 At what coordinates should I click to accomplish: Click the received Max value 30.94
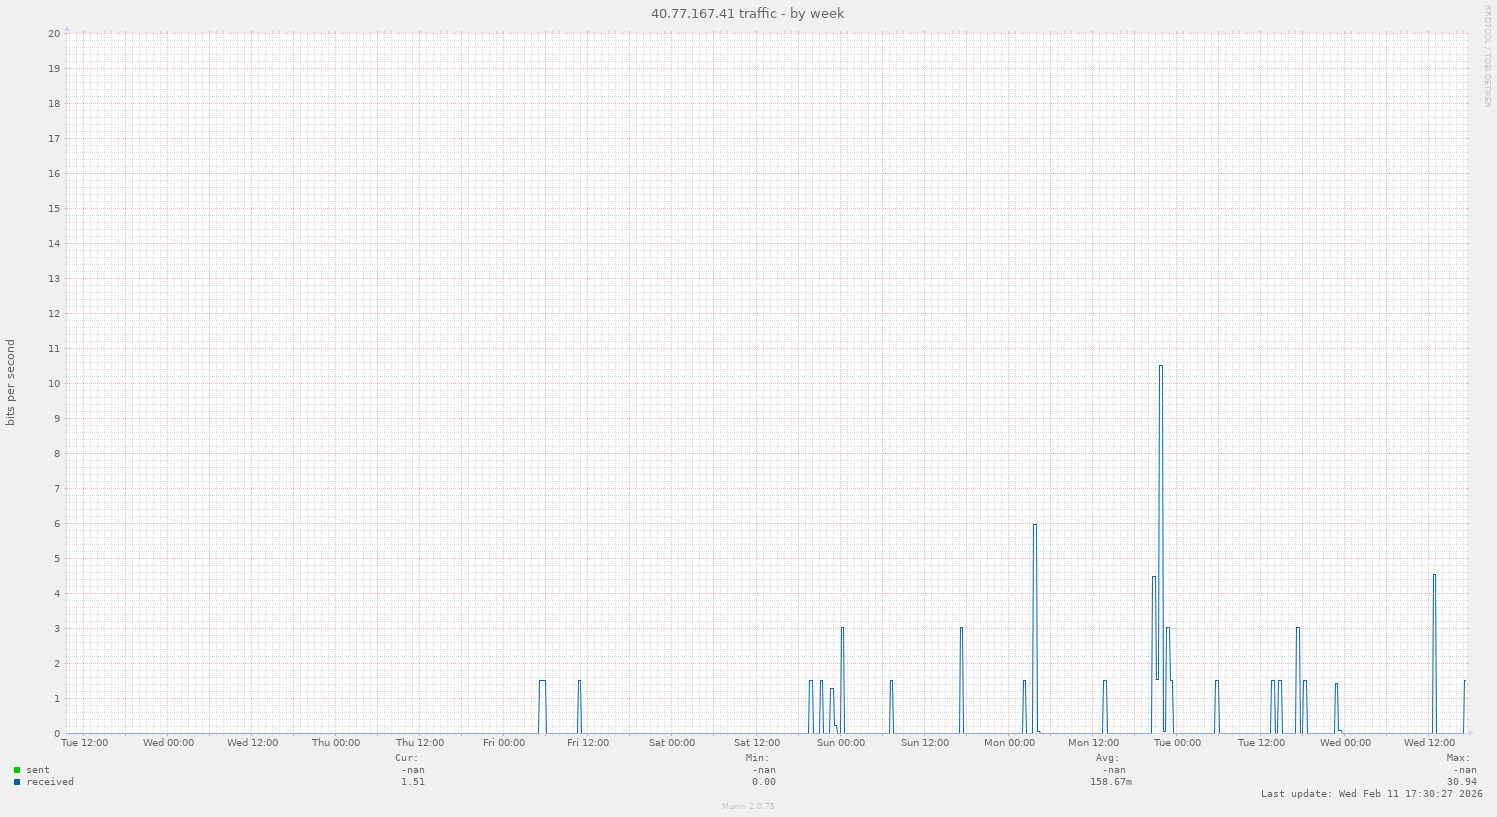pos(1461,782)
